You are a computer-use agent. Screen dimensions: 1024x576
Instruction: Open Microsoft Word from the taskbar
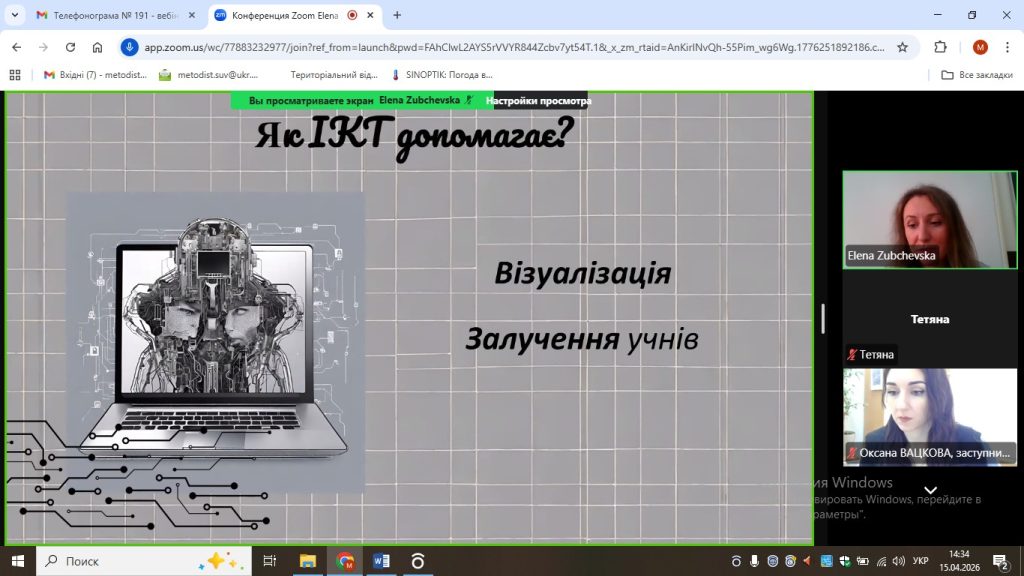point(381,561)
